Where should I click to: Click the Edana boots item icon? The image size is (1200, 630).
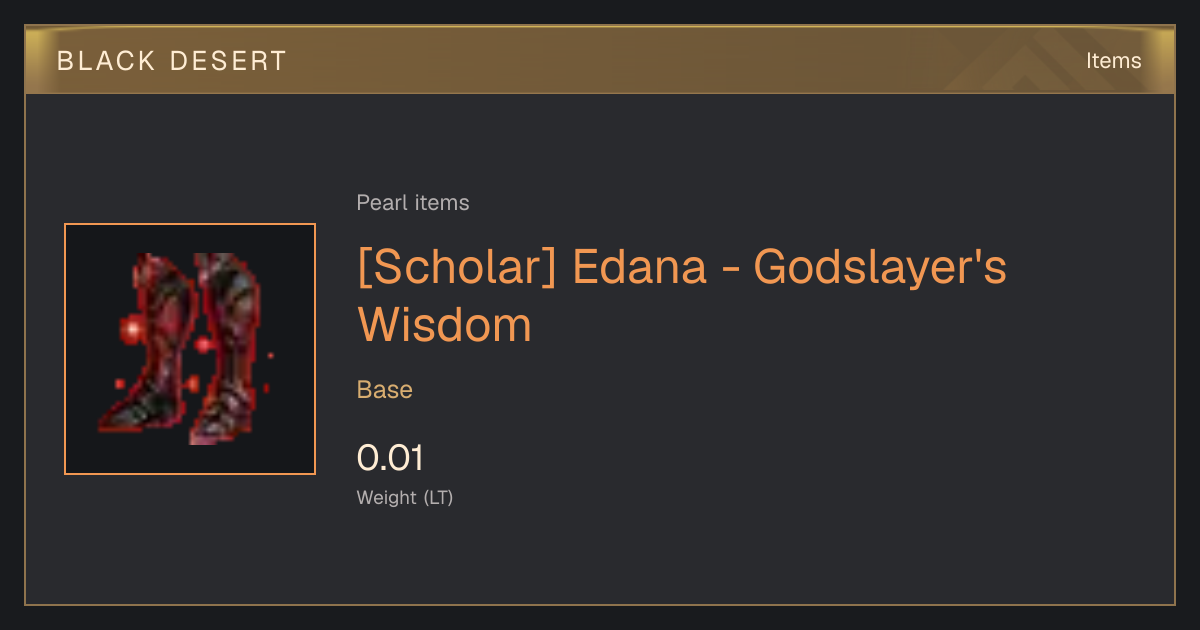190,349
